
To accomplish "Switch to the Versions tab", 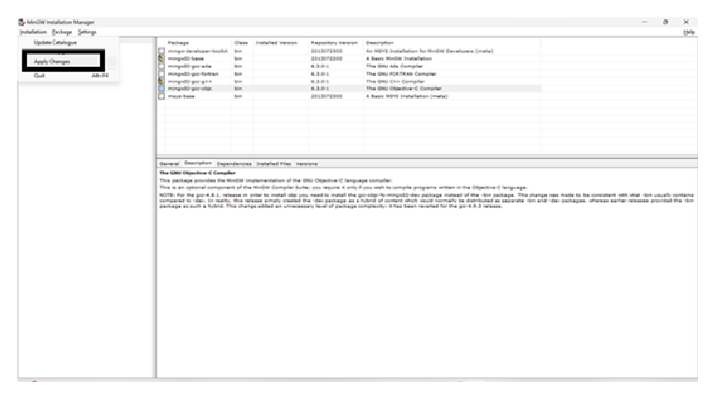I will (307, 164).
